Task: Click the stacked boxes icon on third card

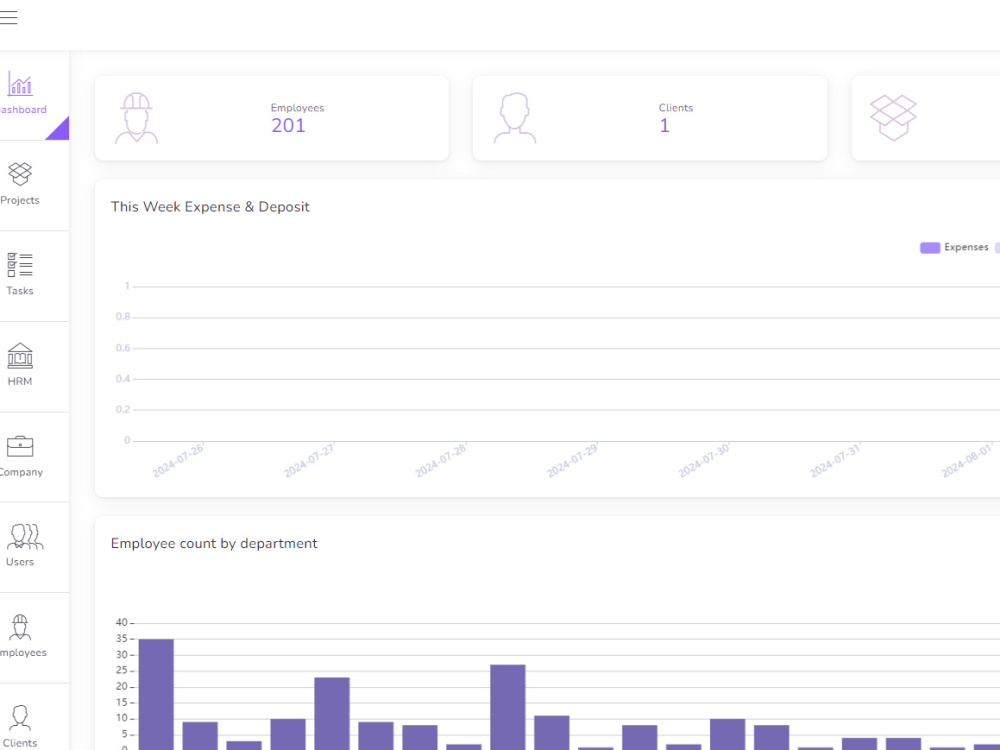Action: pos(893,117)
